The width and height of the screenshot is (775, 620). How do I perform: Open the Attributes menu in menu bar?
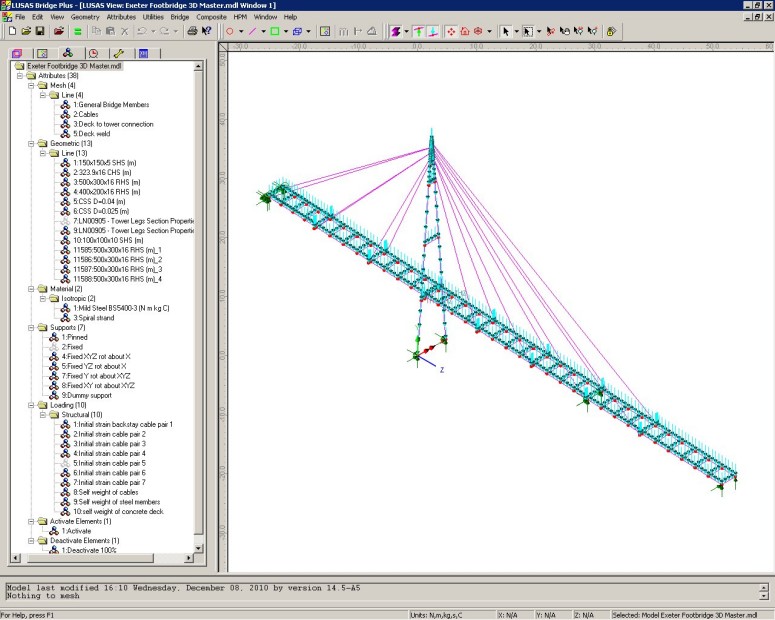(121, 17)
